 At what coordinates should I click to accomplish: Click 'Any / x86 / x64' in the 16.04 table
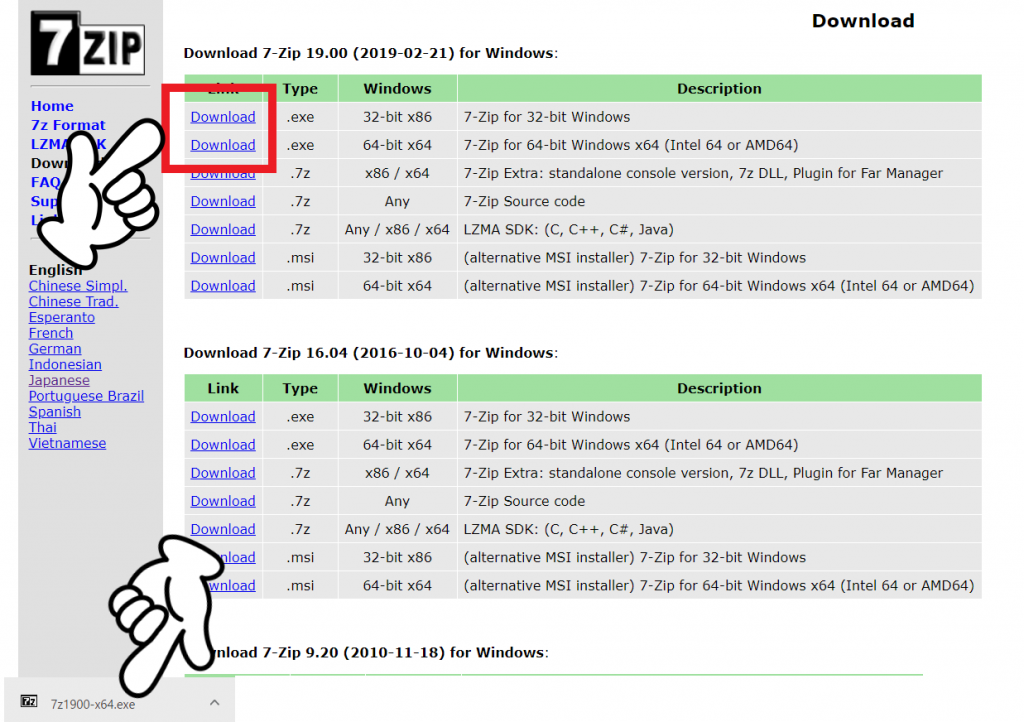(x=397, y=529)
